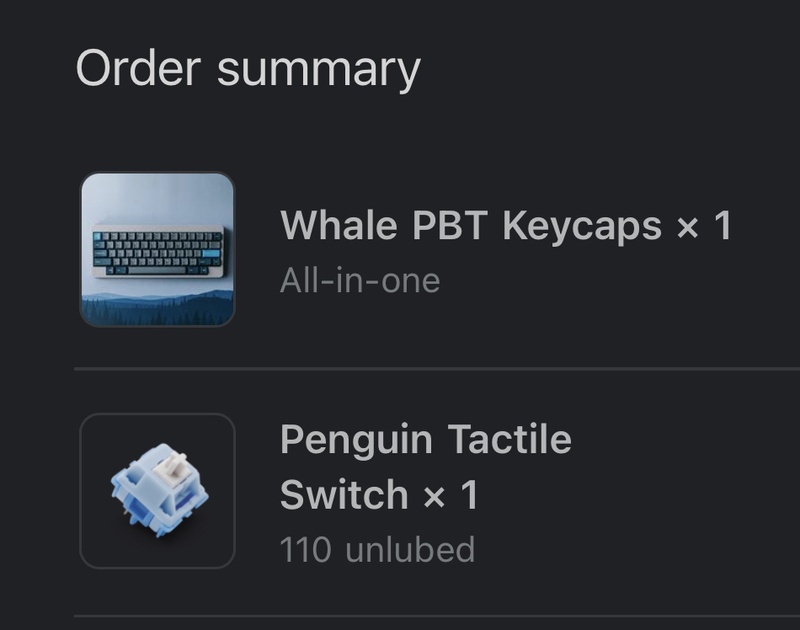Click the × 1 quantity beside Switch

pos(451,494)
